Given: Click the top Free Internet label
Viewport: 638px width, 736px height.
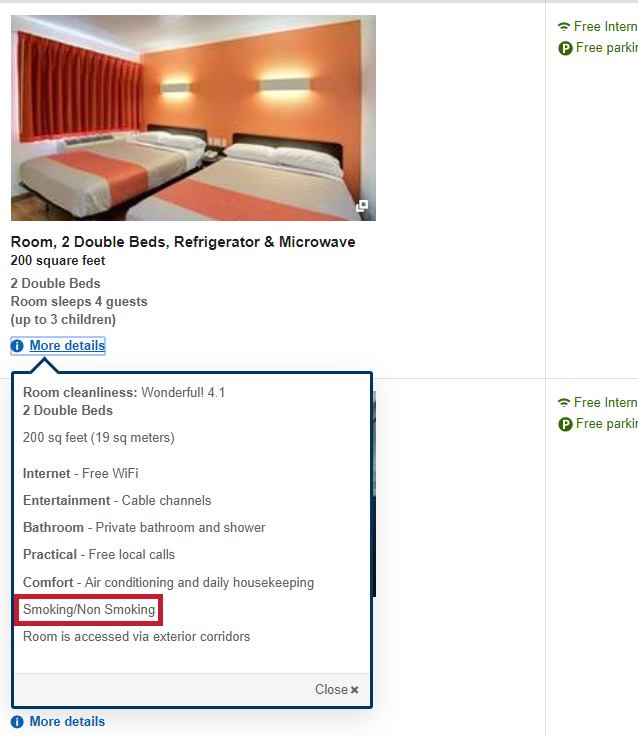Looking at the screenshot, I should coord(606,26).
